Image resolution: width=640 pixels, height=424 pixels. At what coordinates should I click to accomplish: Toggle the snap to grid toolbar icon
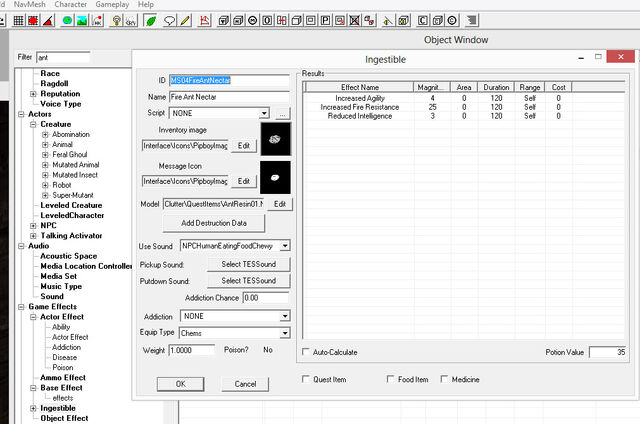[x=18, y=20]
